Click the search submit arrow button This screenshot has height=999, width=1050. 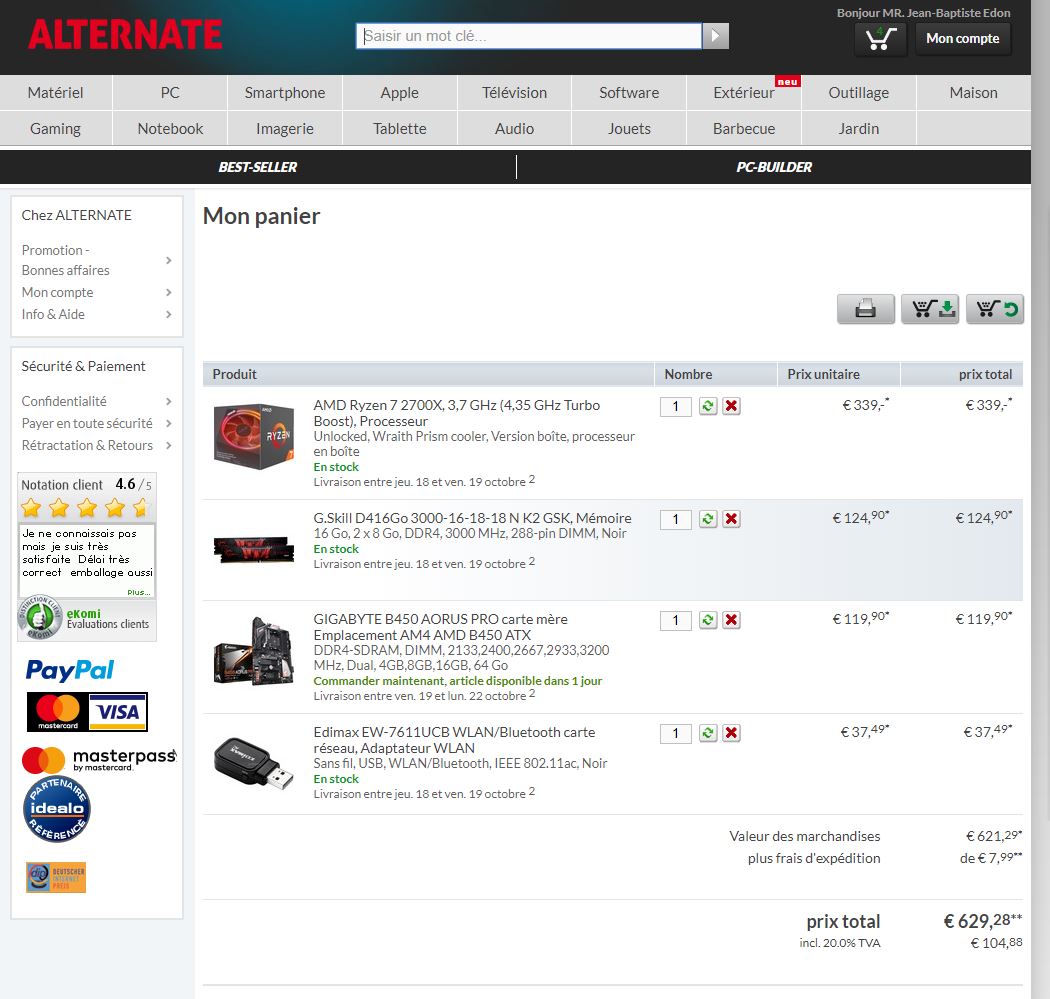pyautogui.click(x=715, y=36)
